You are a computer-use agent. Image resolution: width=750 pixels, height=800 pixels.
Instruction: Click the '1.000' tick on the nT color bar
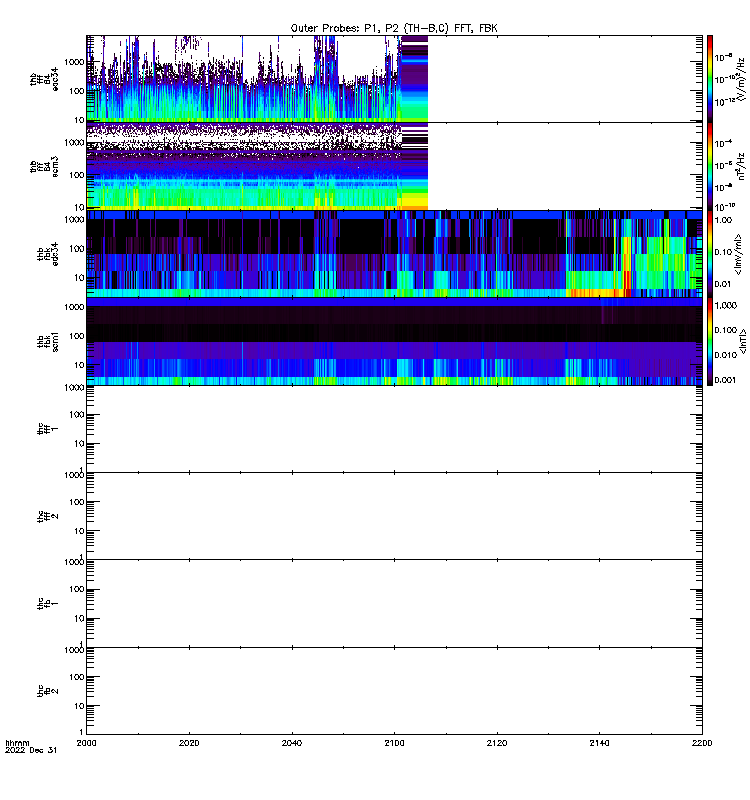726,305
